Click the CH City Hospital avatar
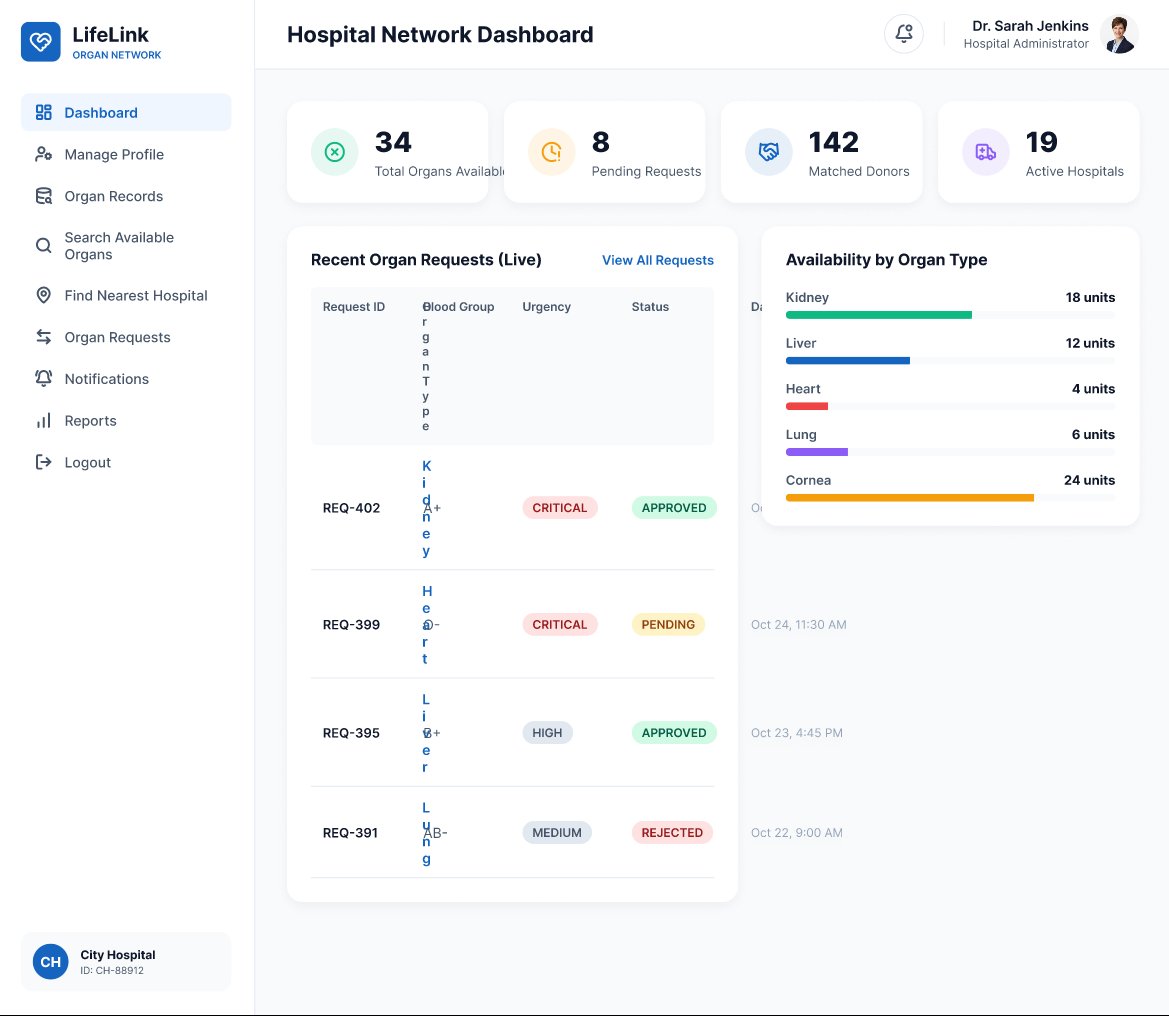The height and width of the screenshot is (1016, 1169). pos(51,962)
